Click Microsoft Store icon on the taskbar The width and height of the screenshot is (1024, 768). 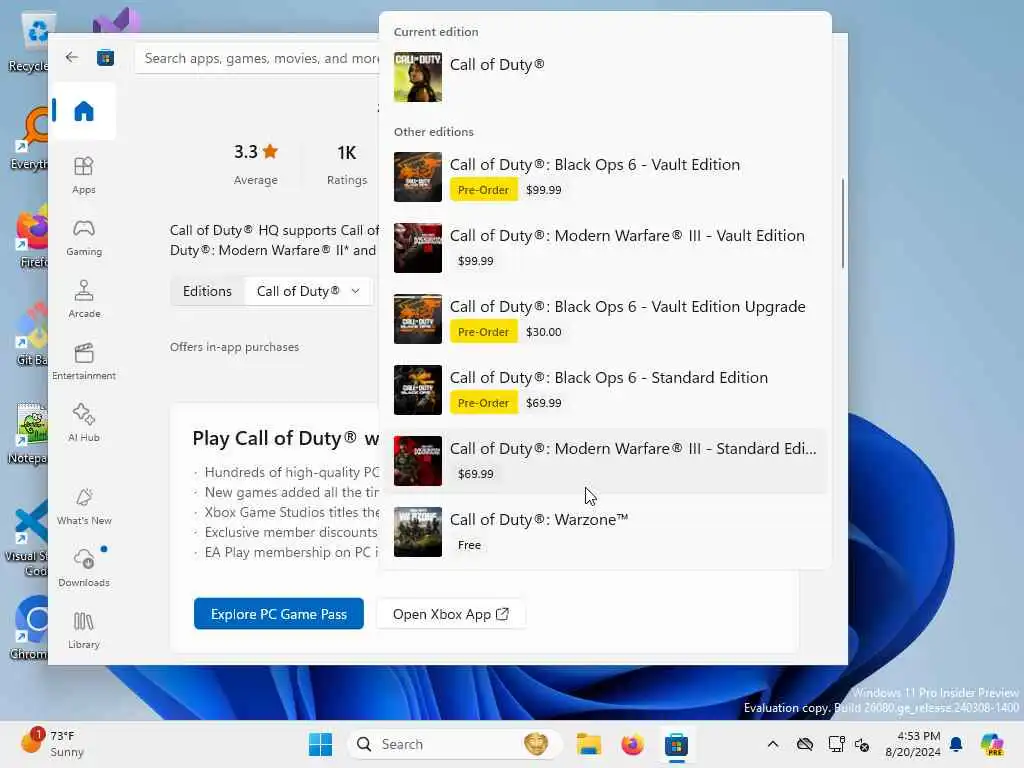click(676, 744)
